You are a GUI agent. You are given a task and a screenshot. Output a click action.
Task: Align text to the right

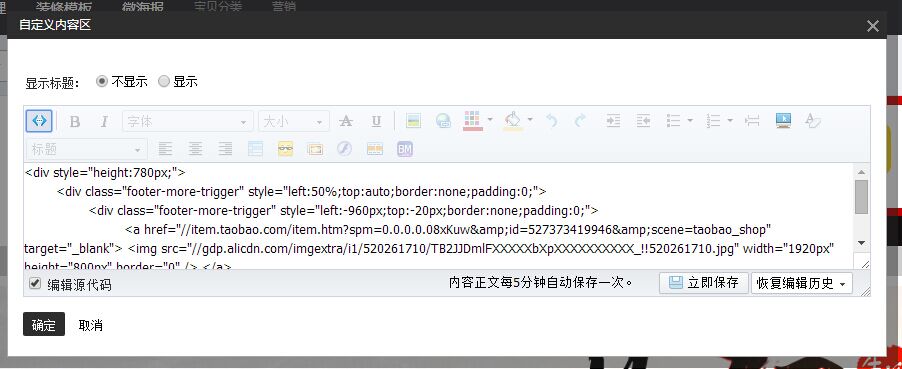pos(225,149)
